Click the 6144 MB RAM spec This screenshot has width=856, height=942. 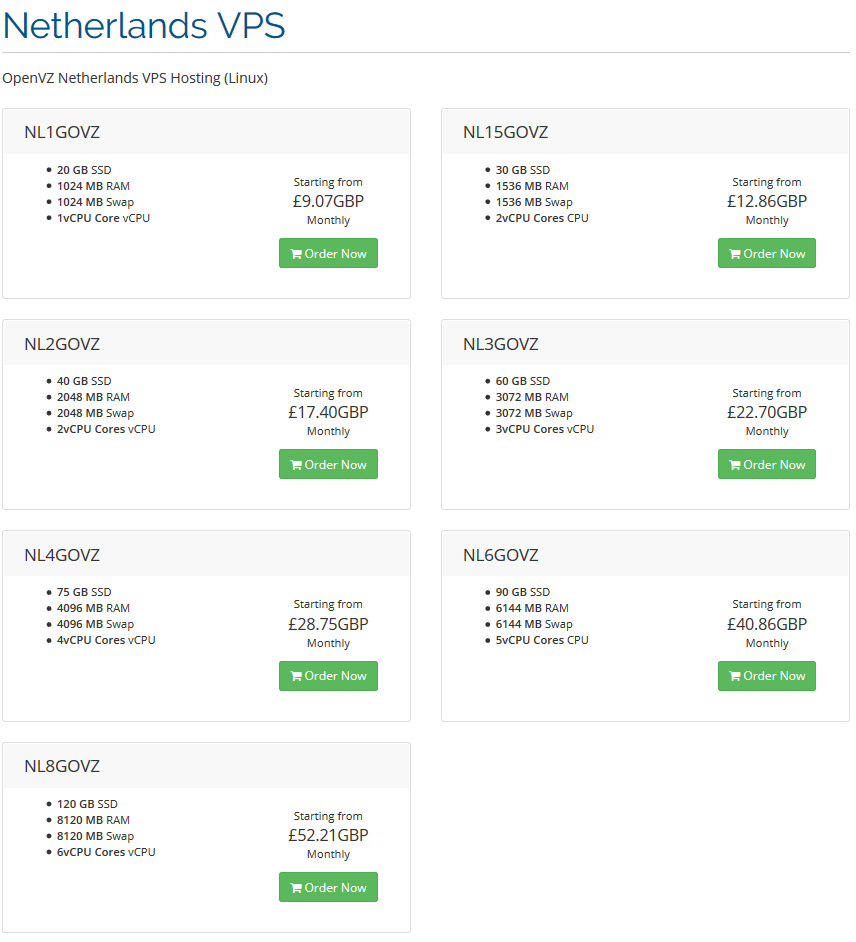point(532,608)
